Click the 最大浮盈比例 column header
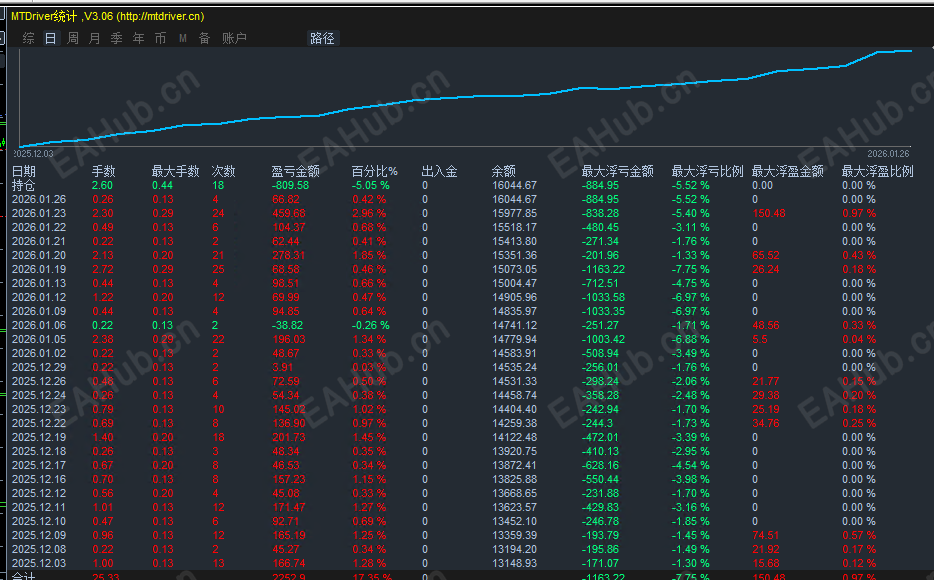 point(877,171)
